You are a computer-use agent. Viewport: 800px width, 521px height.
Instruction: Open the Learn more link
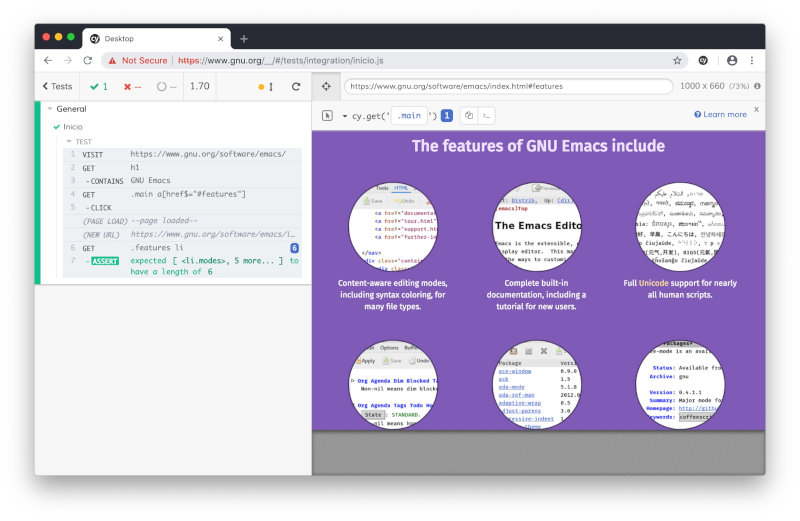(x=720, y=115)
